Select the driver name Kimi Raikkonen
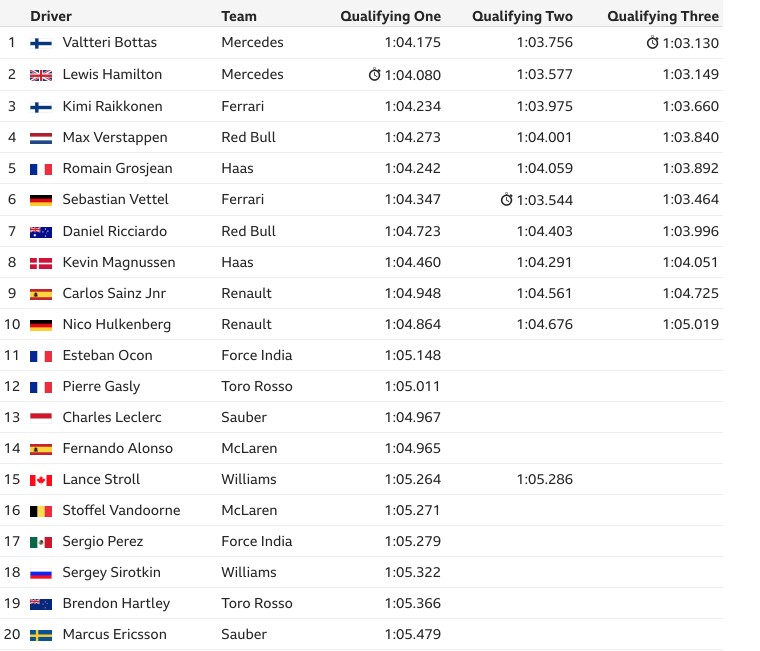The width and height of the screenshot is (760, 651). coord(112,106)
